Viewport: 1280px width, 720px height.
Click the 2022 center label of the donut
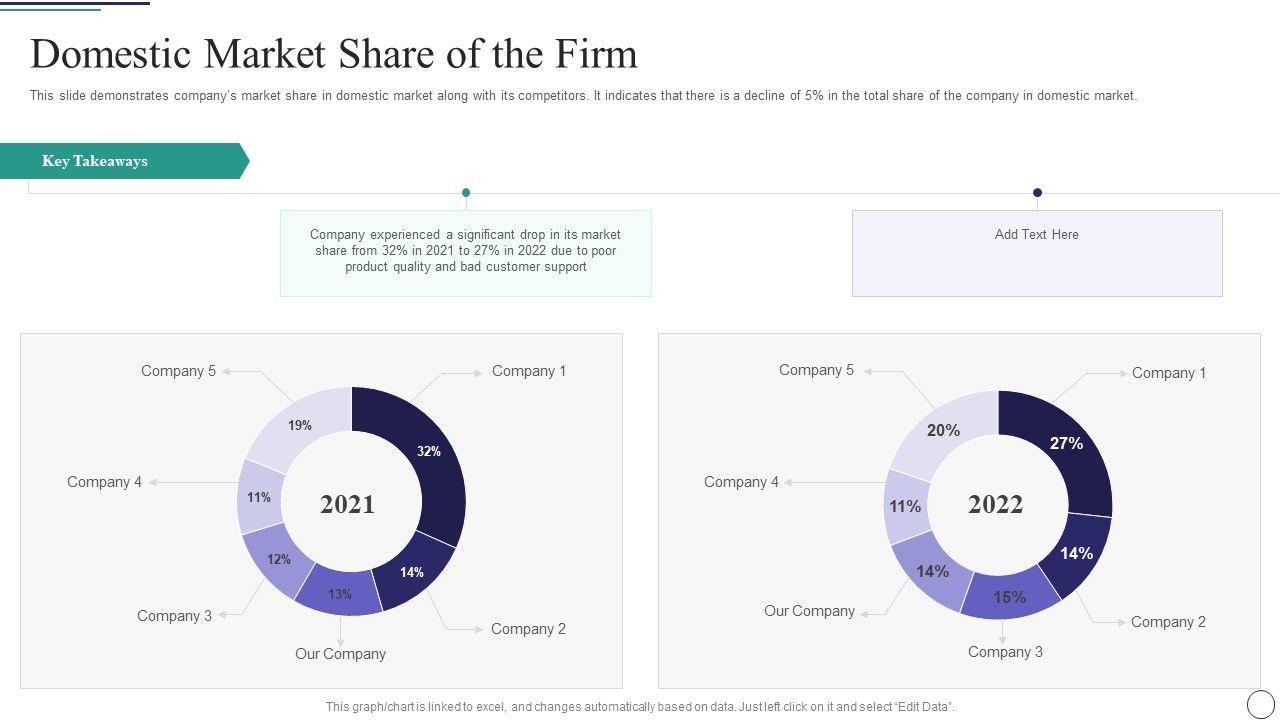995,504
